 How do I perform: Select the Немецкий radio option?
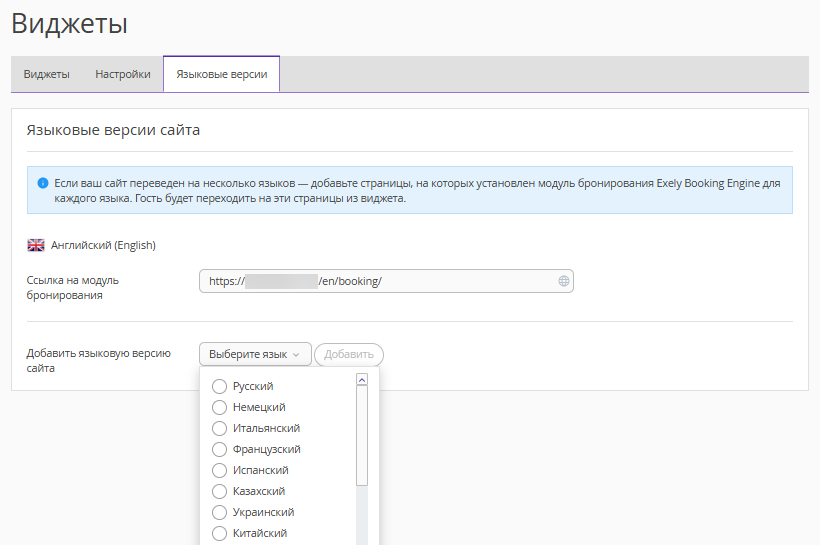(x=219, y=407)
